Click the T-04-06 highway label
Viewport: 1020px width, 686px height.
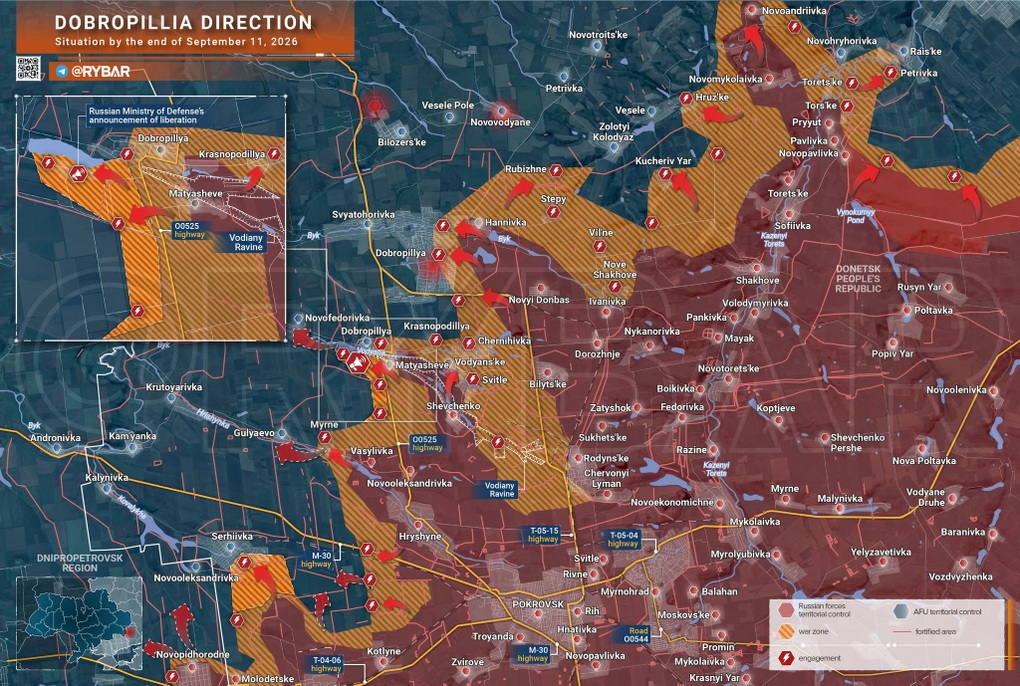point(326,664)
